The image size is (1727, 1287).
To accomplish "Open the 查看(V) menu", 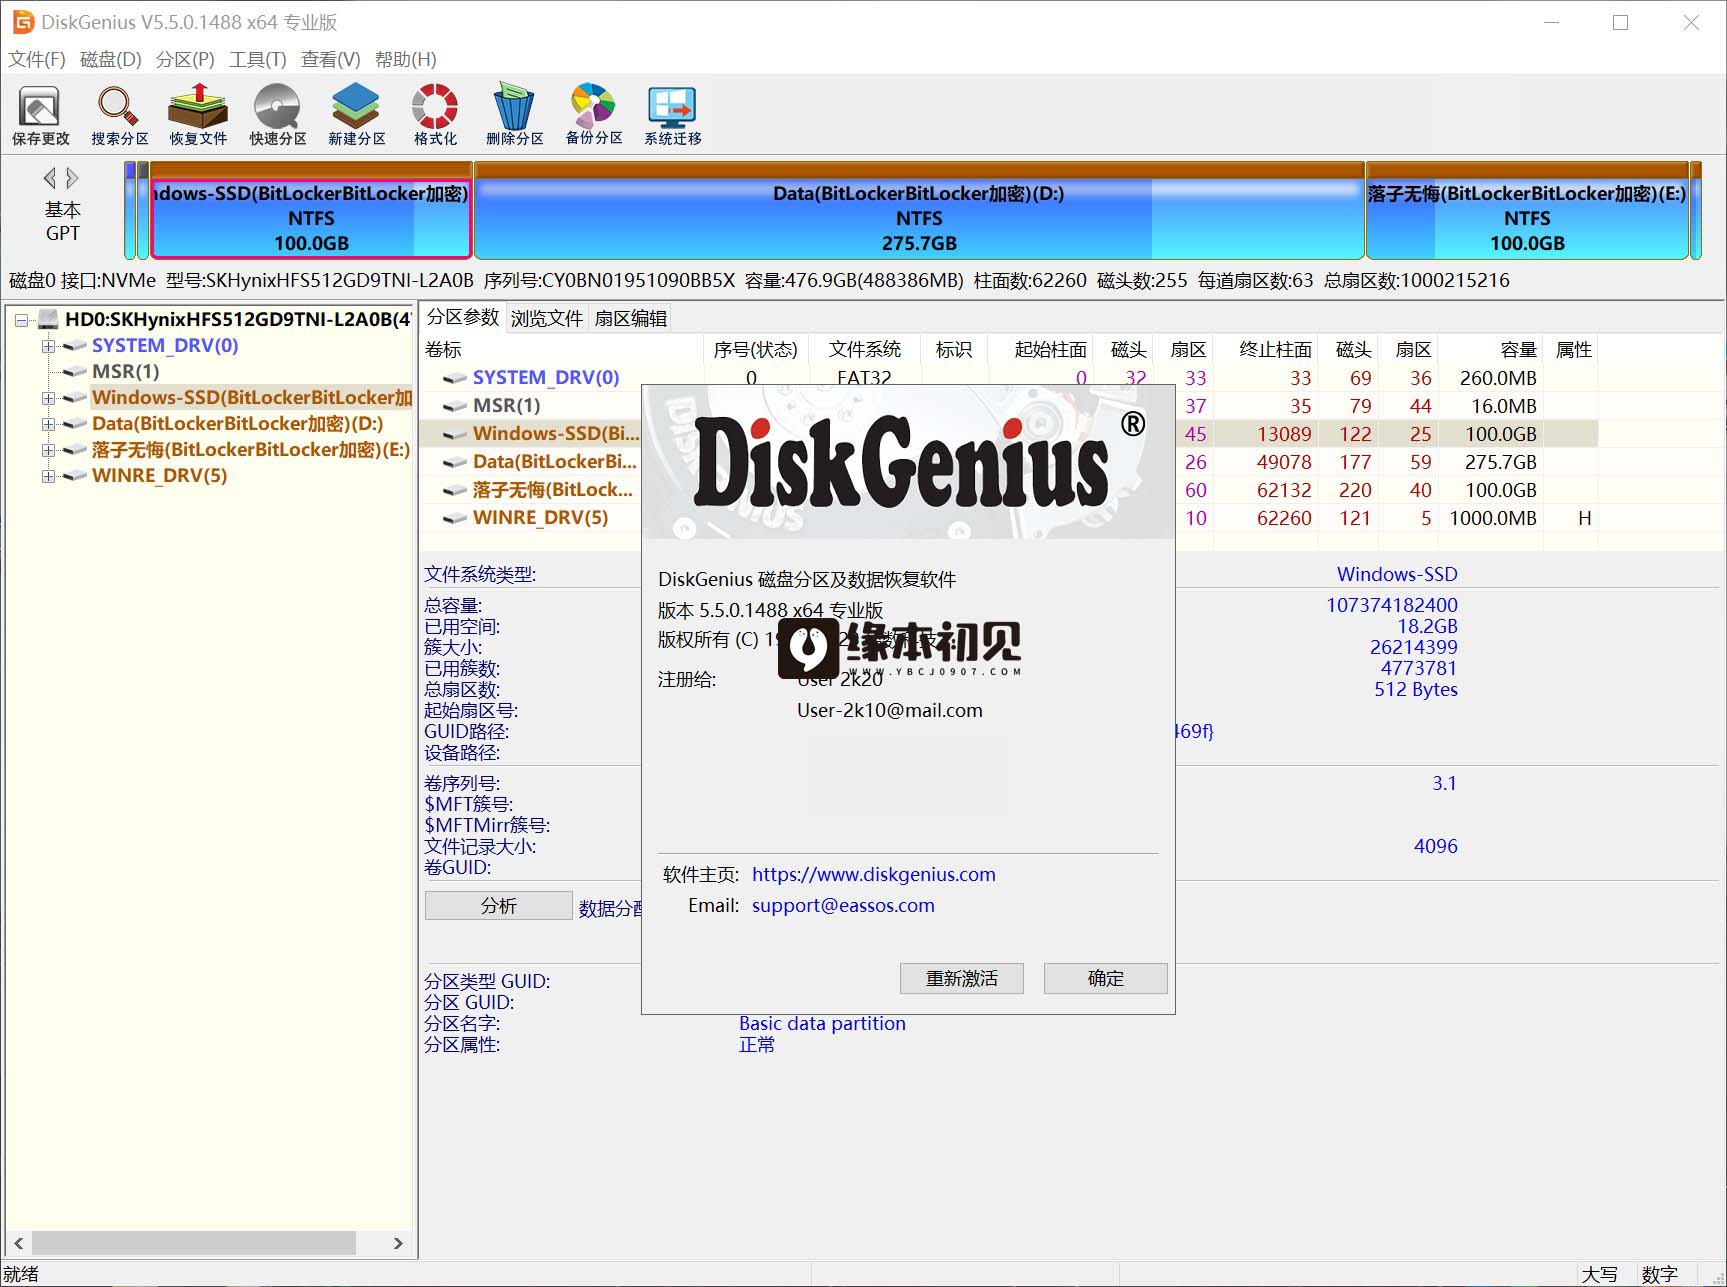I will point(331,59).
